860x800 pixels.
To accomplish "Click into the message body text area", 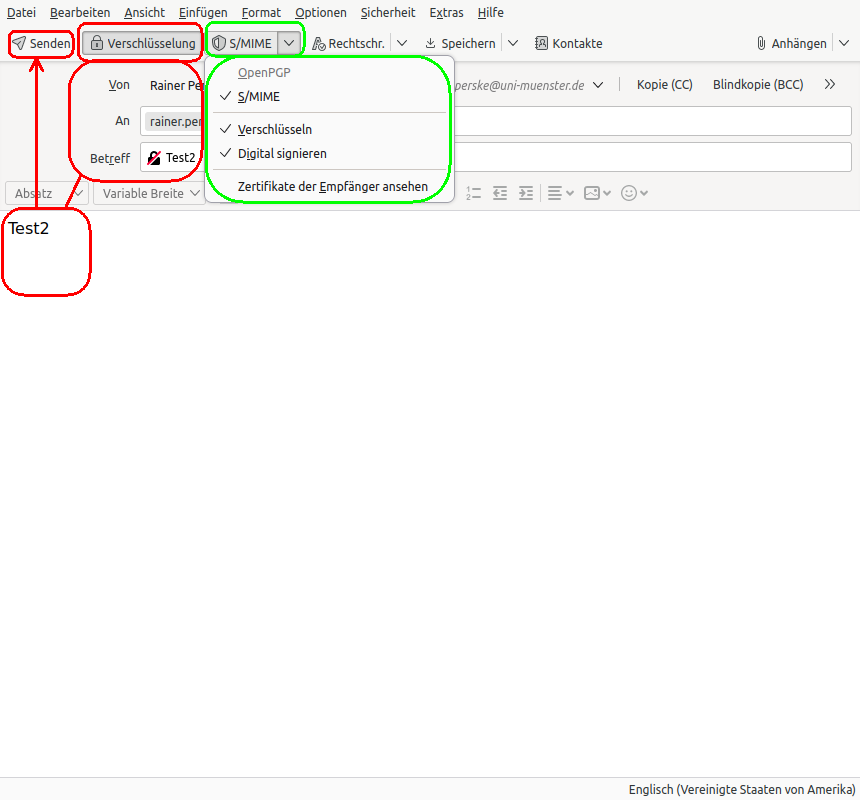I will pyautogui.click(x=430, y=450).
